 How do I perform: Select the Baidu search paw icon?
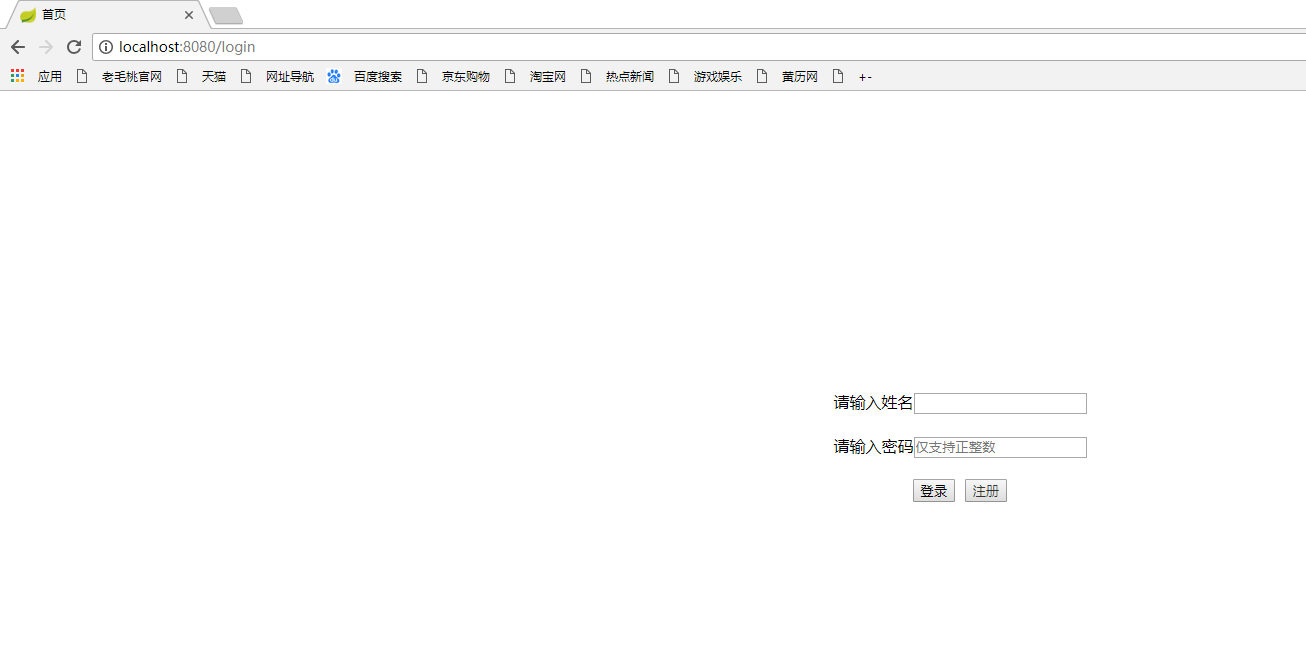coord(333,76)
